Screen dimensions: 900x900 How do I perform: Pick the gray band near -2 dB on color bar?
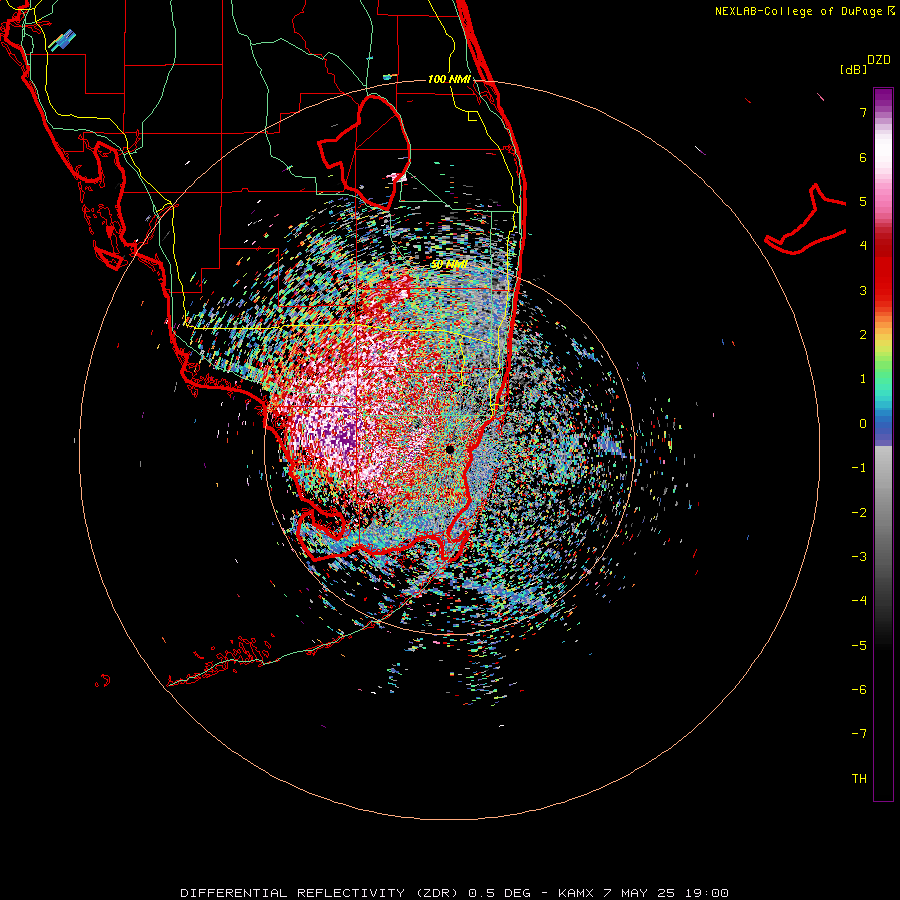883,512
